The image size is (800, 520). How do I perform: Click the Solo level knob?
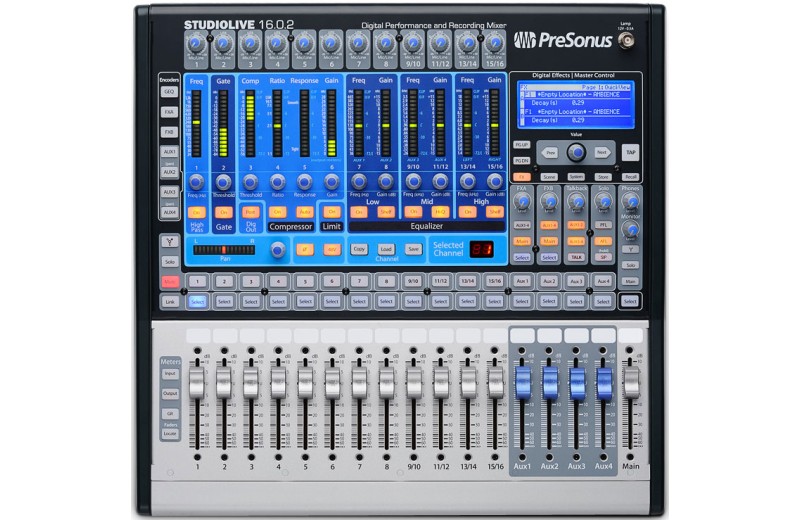[x=603, y=202]
